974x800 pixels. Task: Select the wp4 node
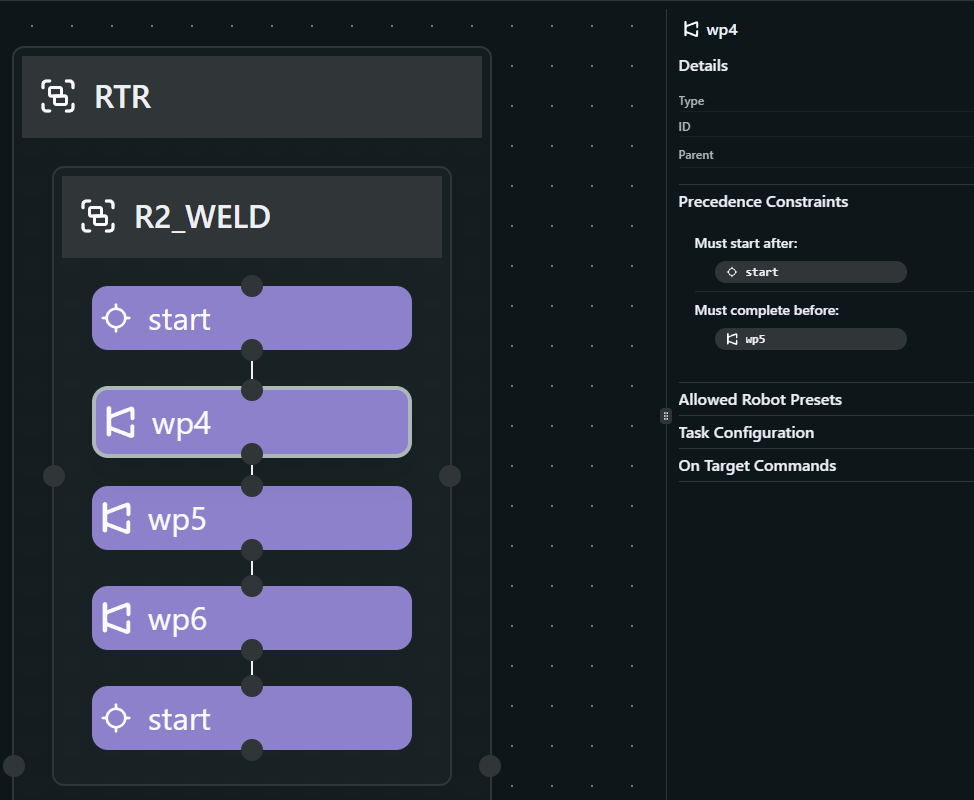252,422
